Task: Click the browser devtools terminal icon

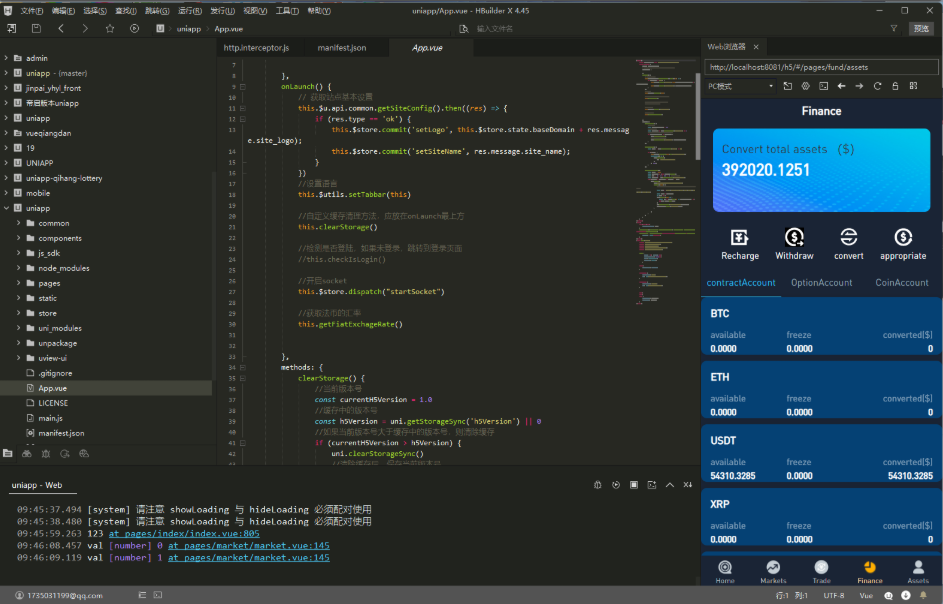Action: pos(823,86)
